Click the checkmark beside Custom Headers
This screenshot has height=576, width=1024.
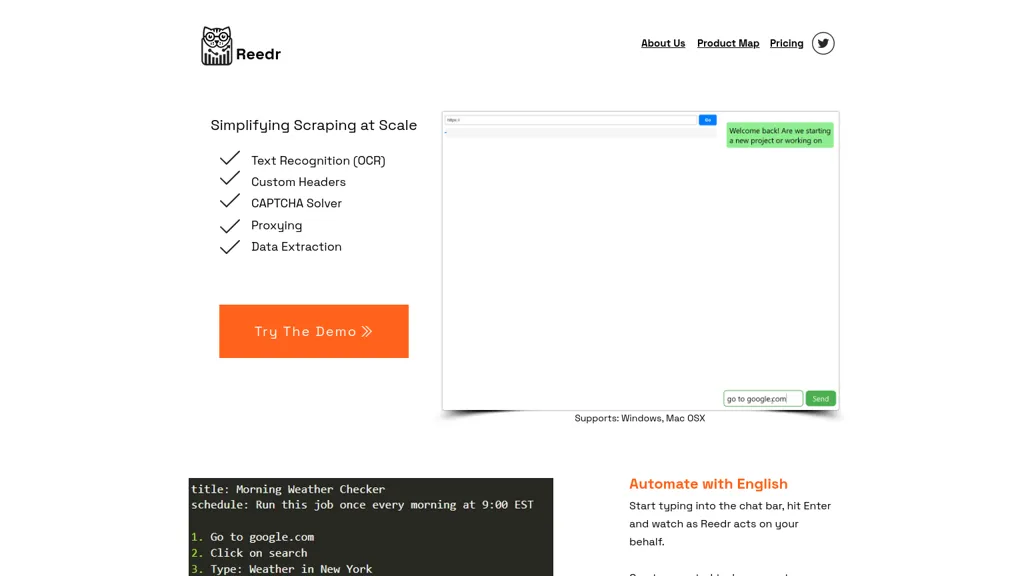230,179
